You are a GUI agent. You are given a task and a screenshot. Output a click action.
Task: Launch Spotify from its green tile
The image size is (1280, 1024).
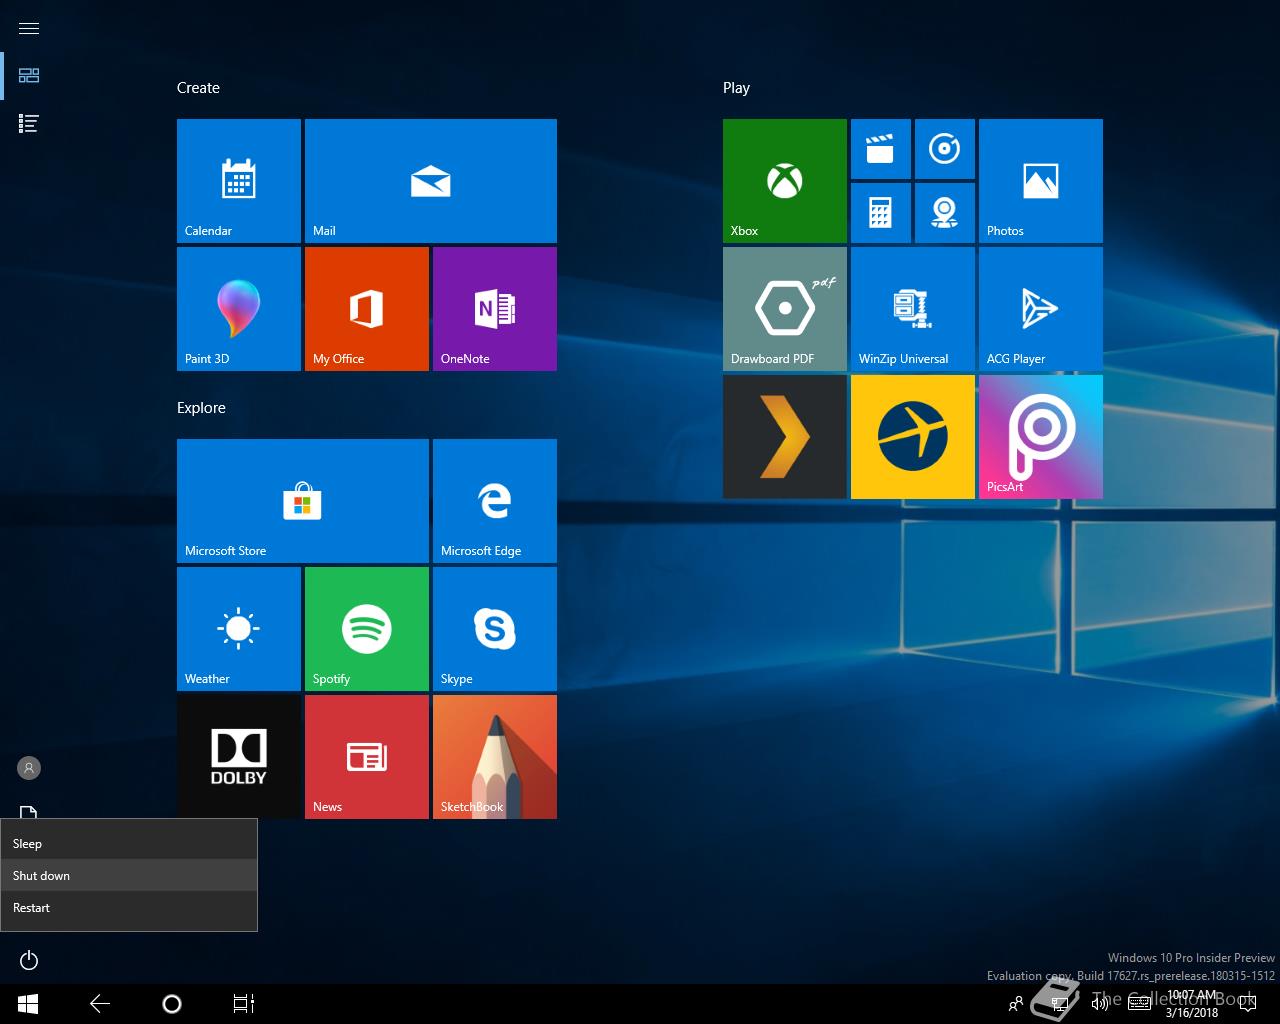pyautogui.click(x=367, y=629)
